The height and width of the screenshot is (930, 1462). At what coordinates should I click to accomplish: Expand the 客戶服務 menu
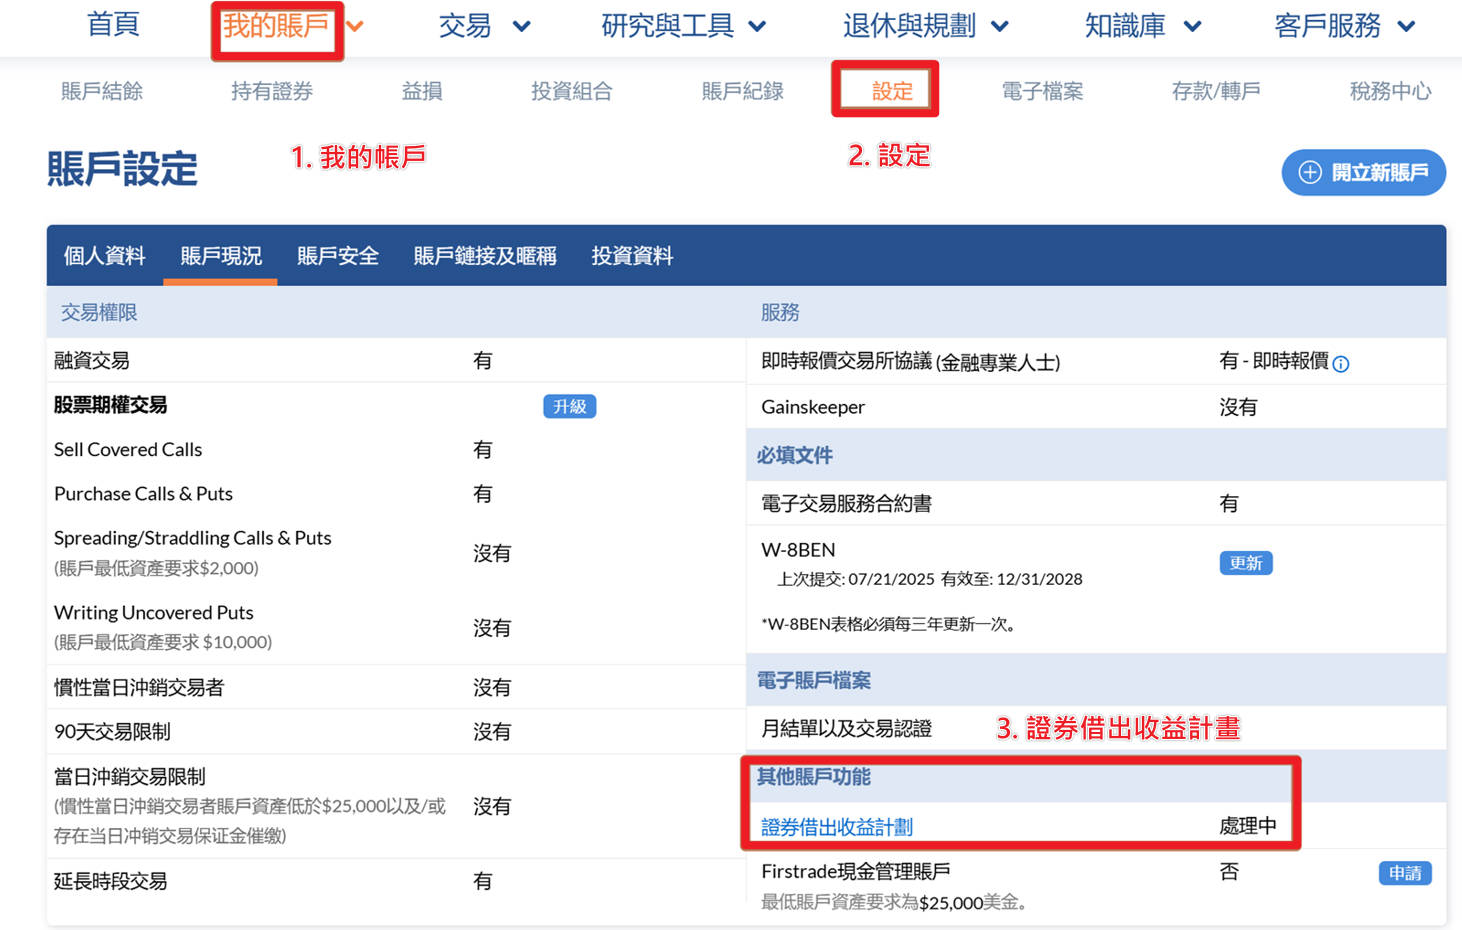coord(1344,27)
